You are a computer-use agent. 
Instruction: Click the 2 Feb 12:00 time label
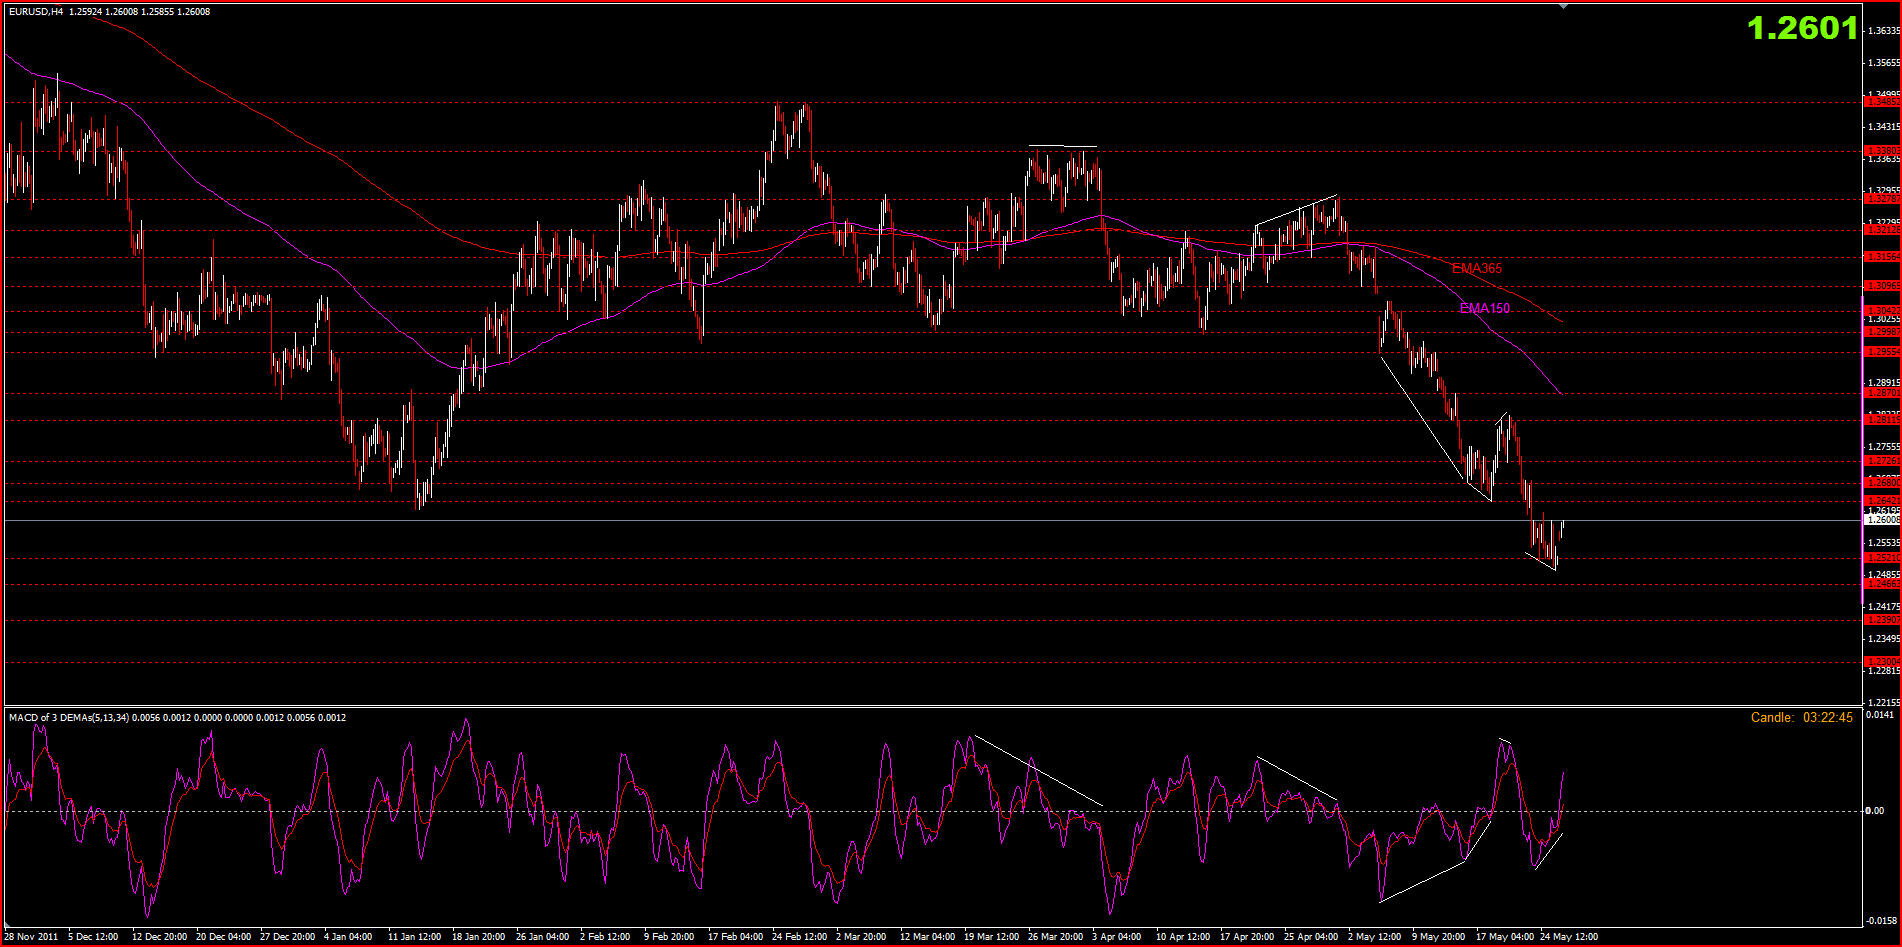pyautogui.click(x=605, y=937)
